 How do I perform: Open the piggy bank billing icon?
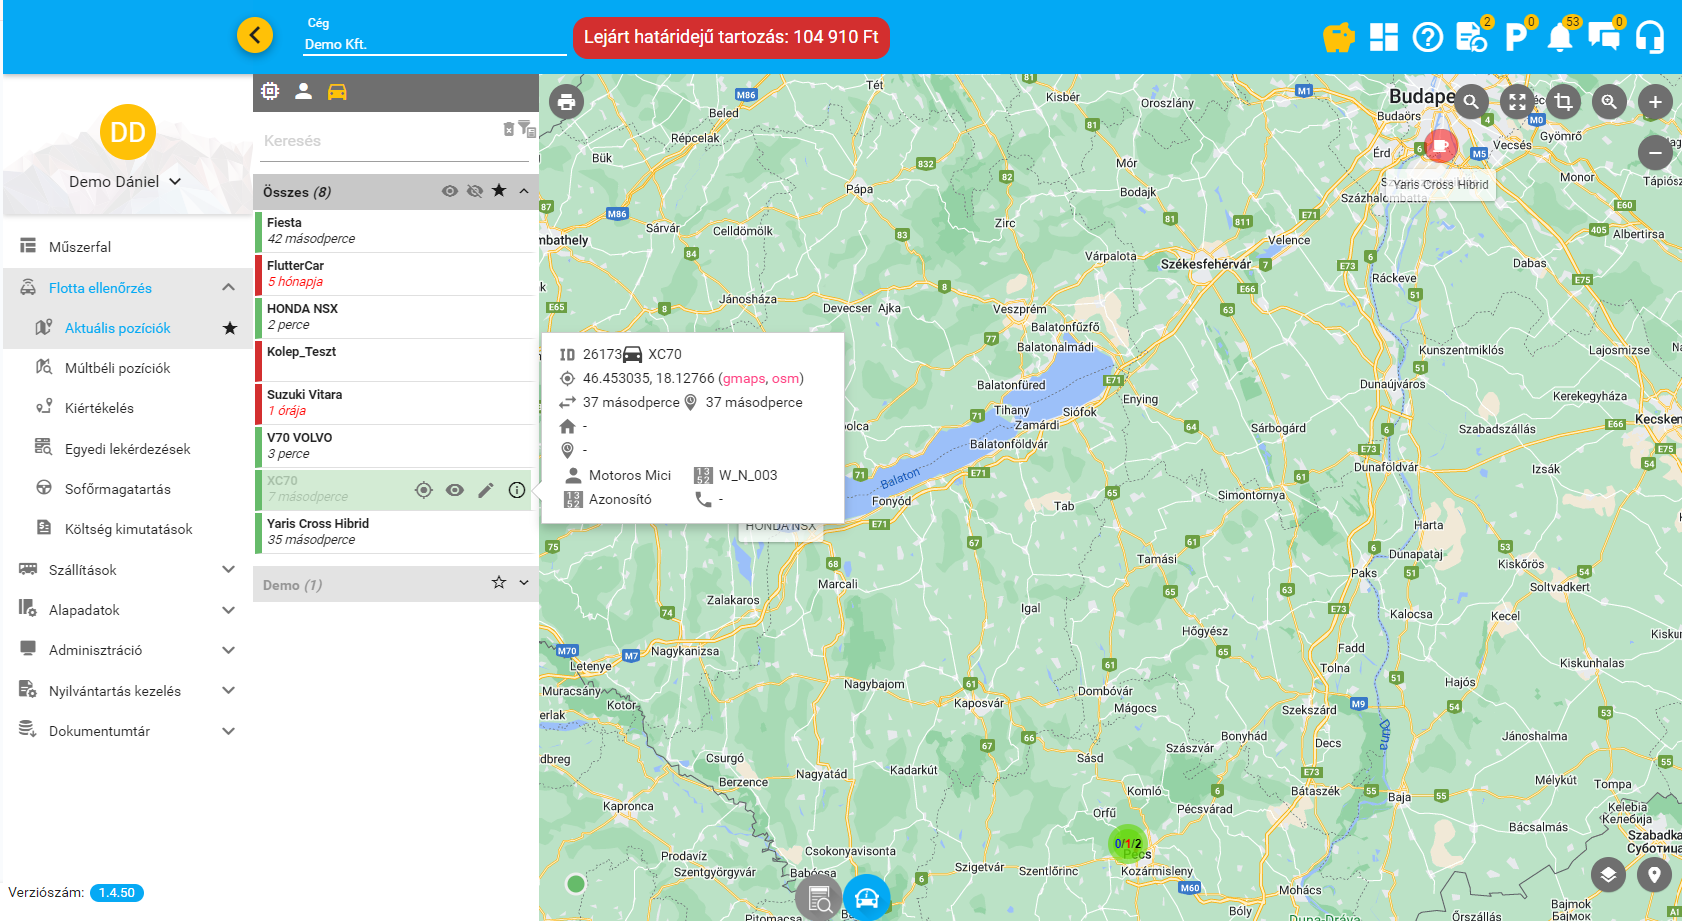click(x=1338, y=38)
